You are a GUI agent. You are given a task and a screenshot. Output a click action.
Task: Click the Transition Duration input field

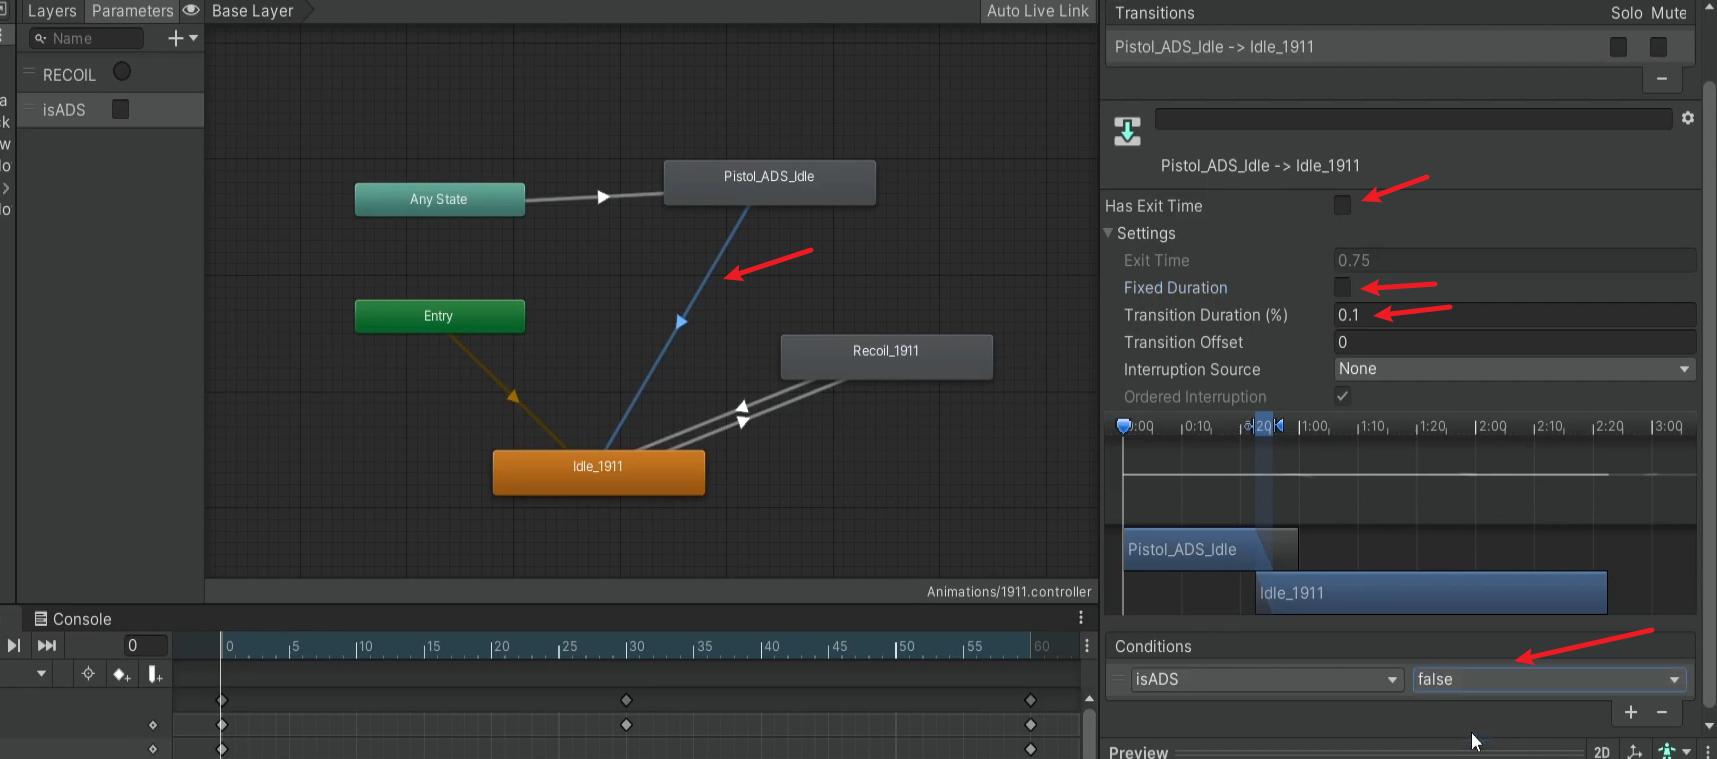pos(1513,315)
